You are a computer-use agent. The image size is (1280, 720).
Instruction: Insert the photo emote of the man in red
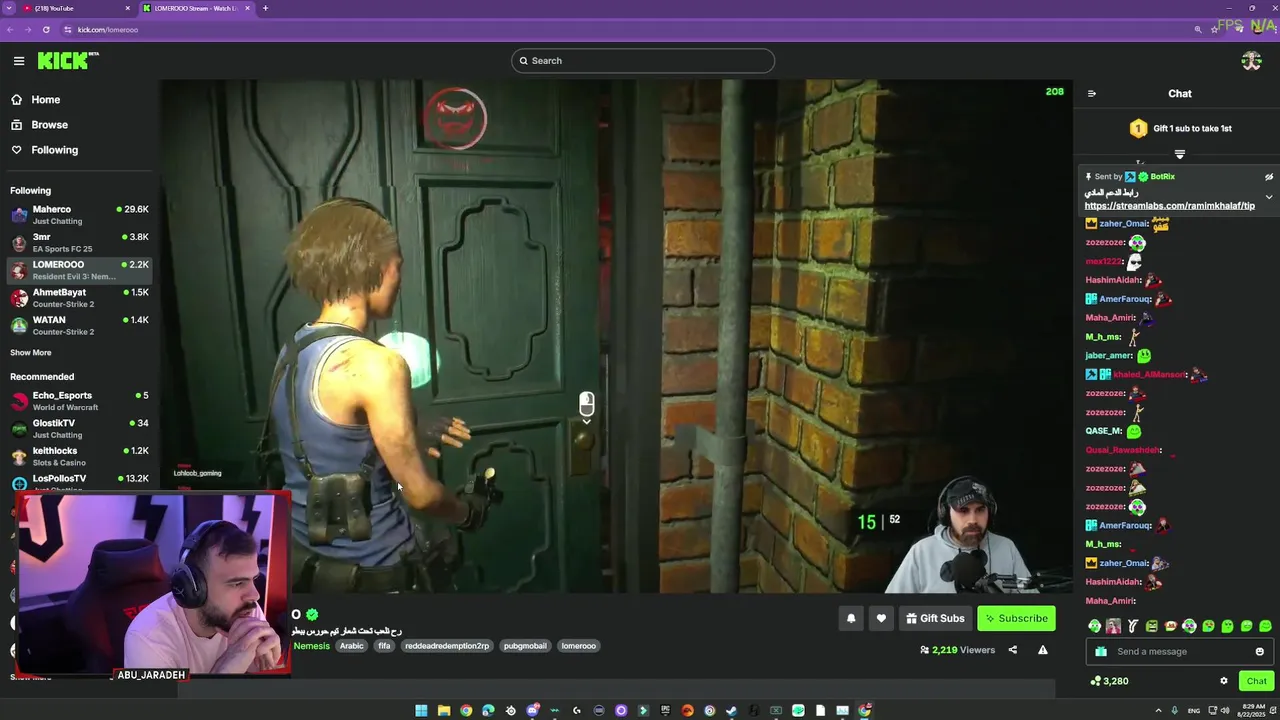1113,626
